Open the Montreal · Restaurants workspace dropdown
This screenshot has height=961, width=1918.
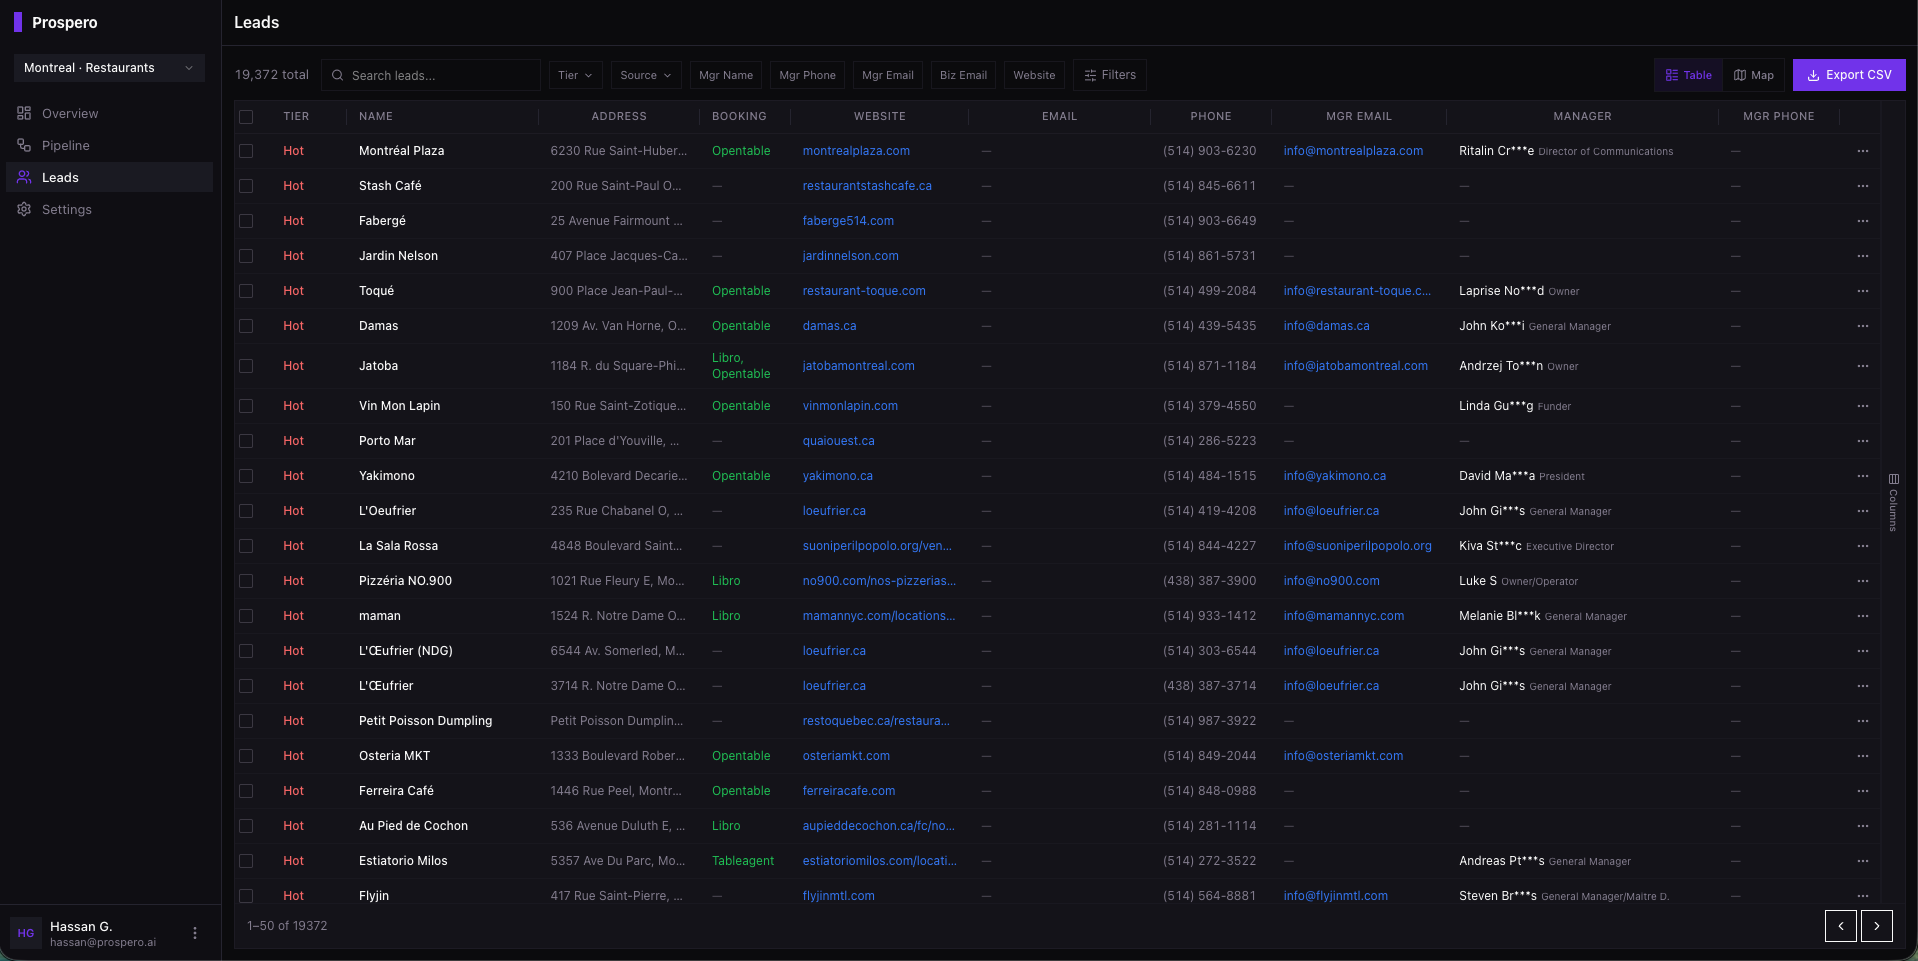tap(109, 68)
